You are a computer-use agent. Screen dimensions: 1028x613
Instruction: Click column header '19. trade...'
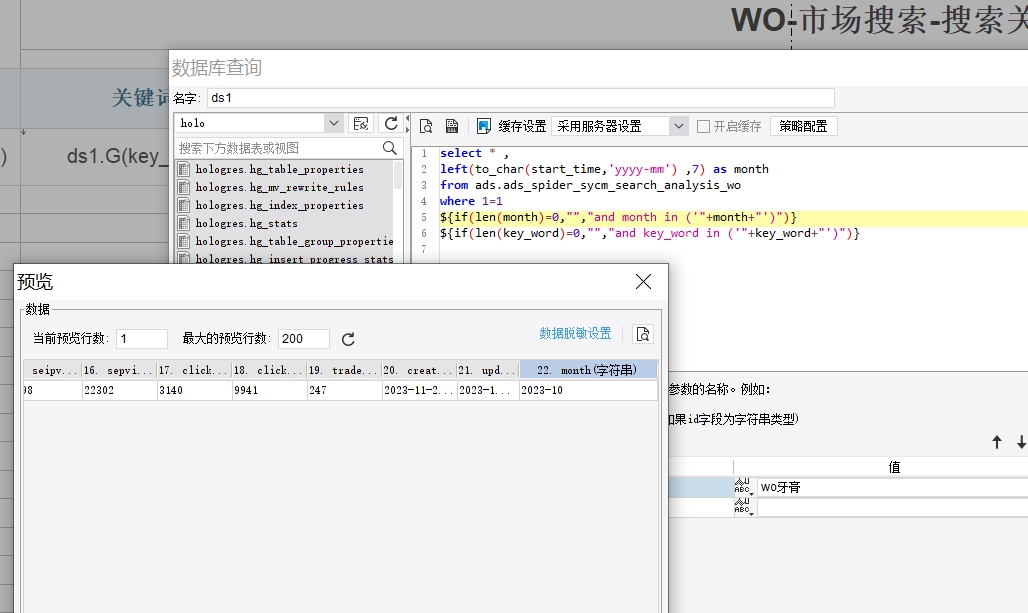coord(345,370)
